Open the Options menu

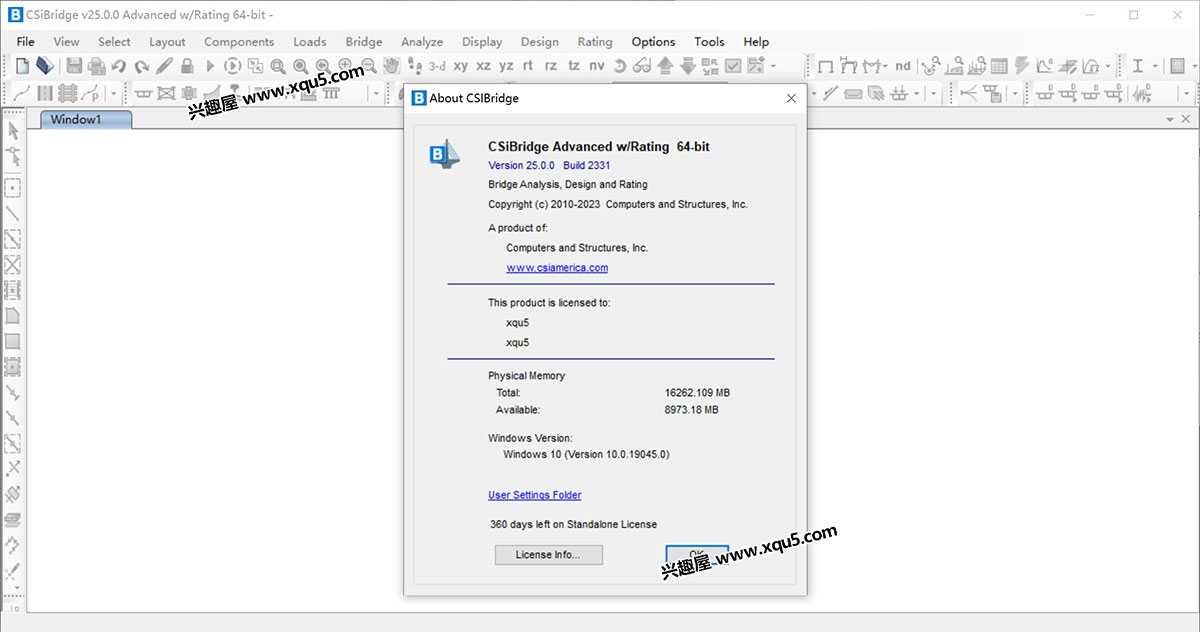point(653,42)
